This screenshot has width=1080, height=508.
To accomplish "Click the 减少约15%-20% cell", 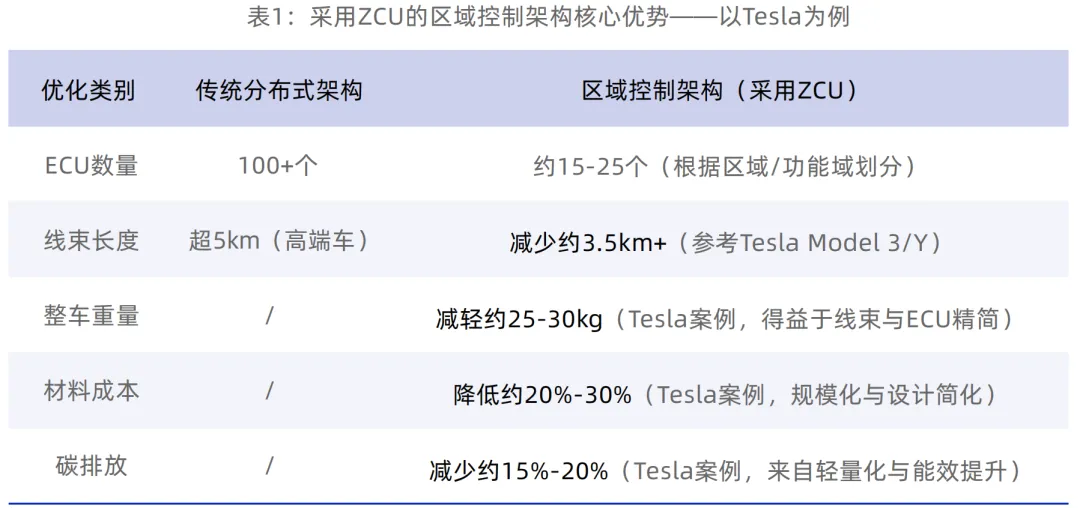I will click(725, 470).
